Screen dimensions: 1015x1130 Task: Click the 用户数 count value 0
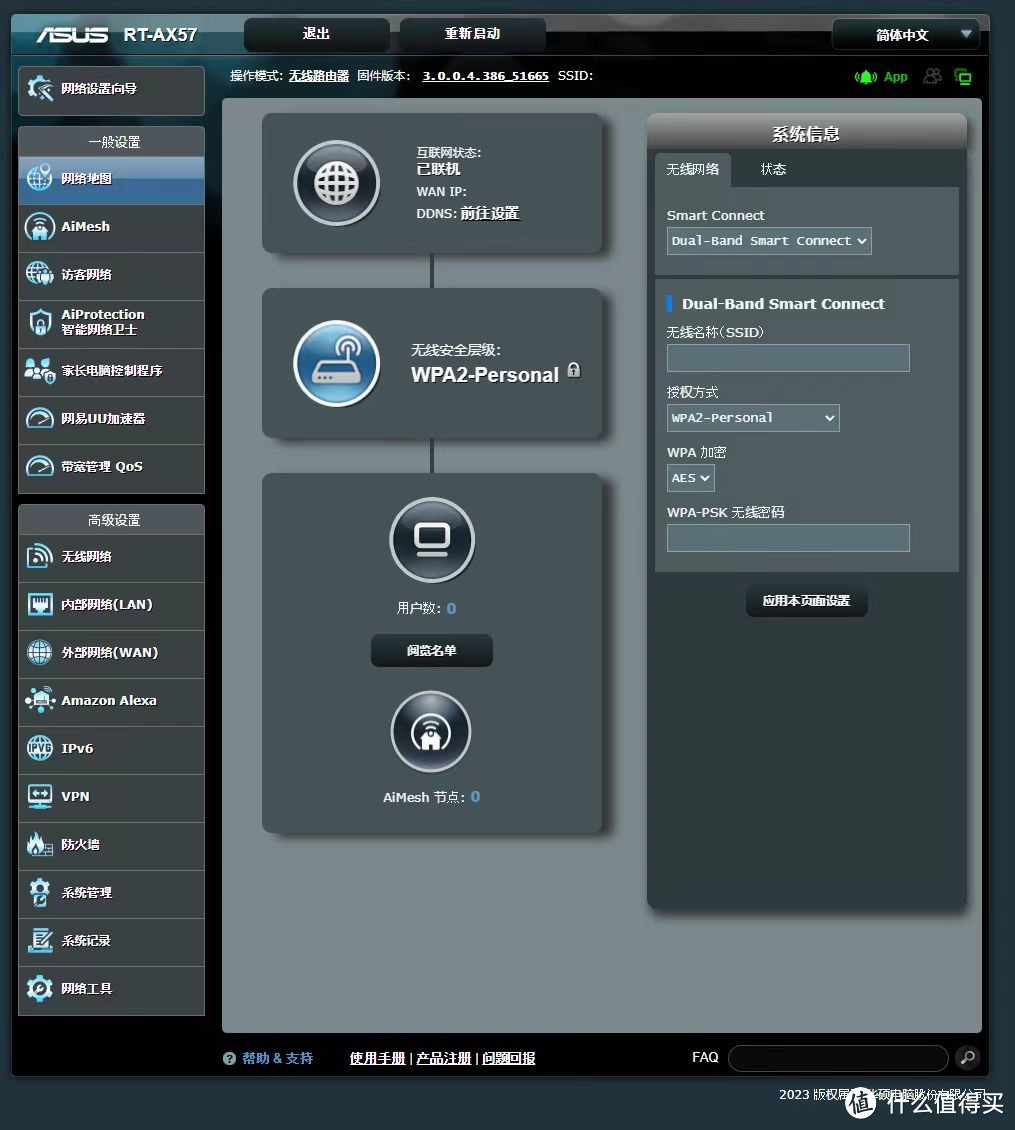click(x=451, y=608)
